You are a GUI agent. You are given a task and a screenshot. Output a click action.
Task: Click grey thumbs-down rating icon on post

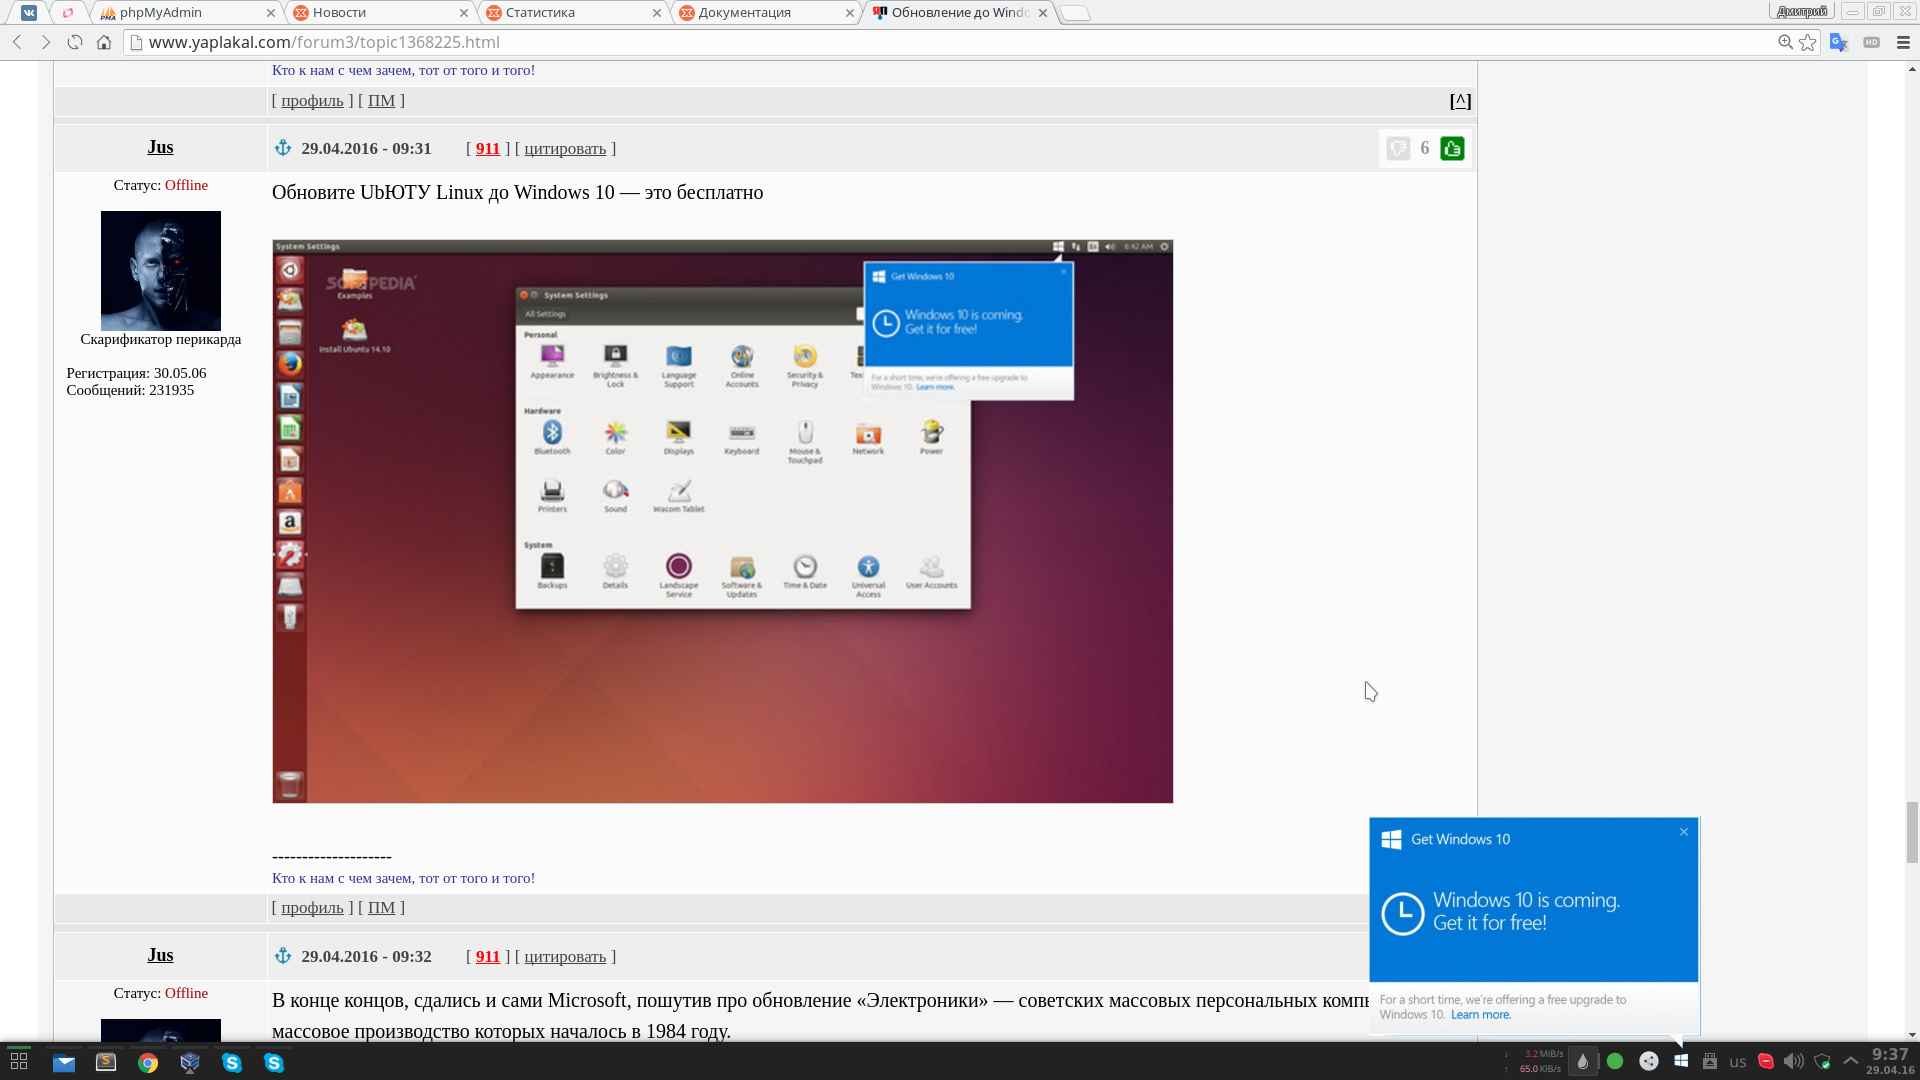(x=1398, y=149)
